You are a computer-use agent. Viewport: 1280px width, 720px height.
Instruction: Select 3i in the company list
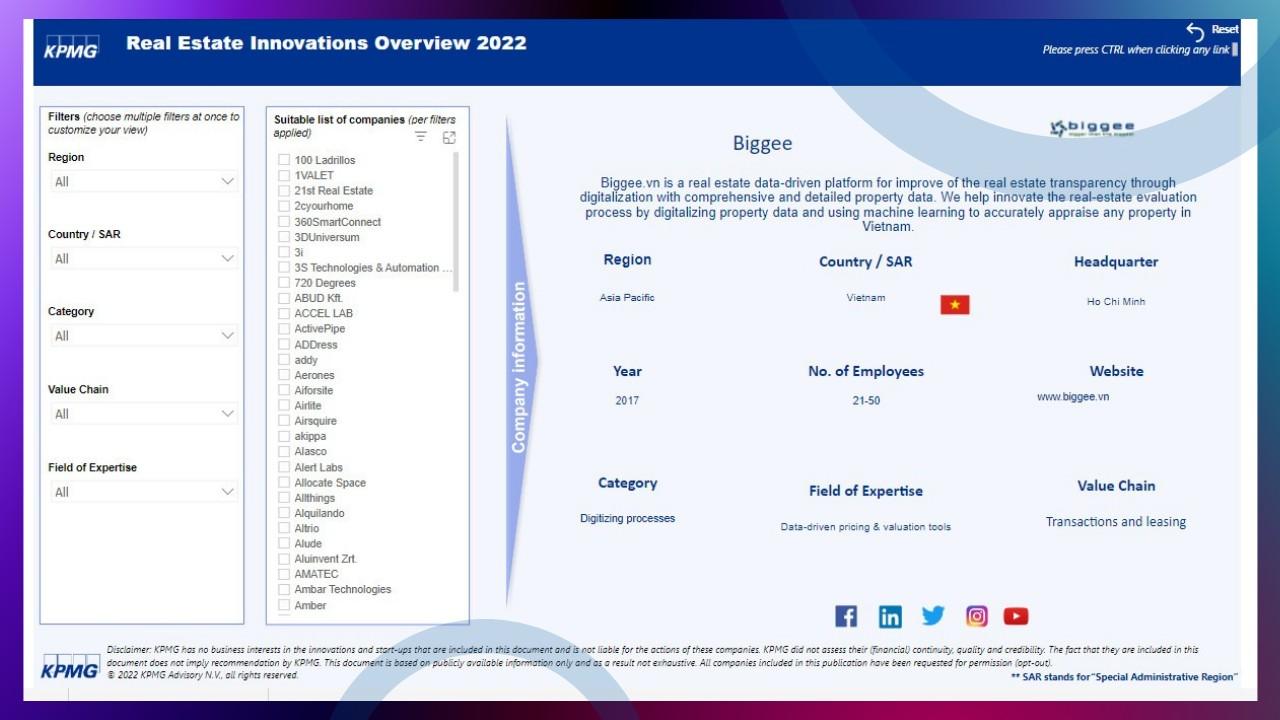299,252
